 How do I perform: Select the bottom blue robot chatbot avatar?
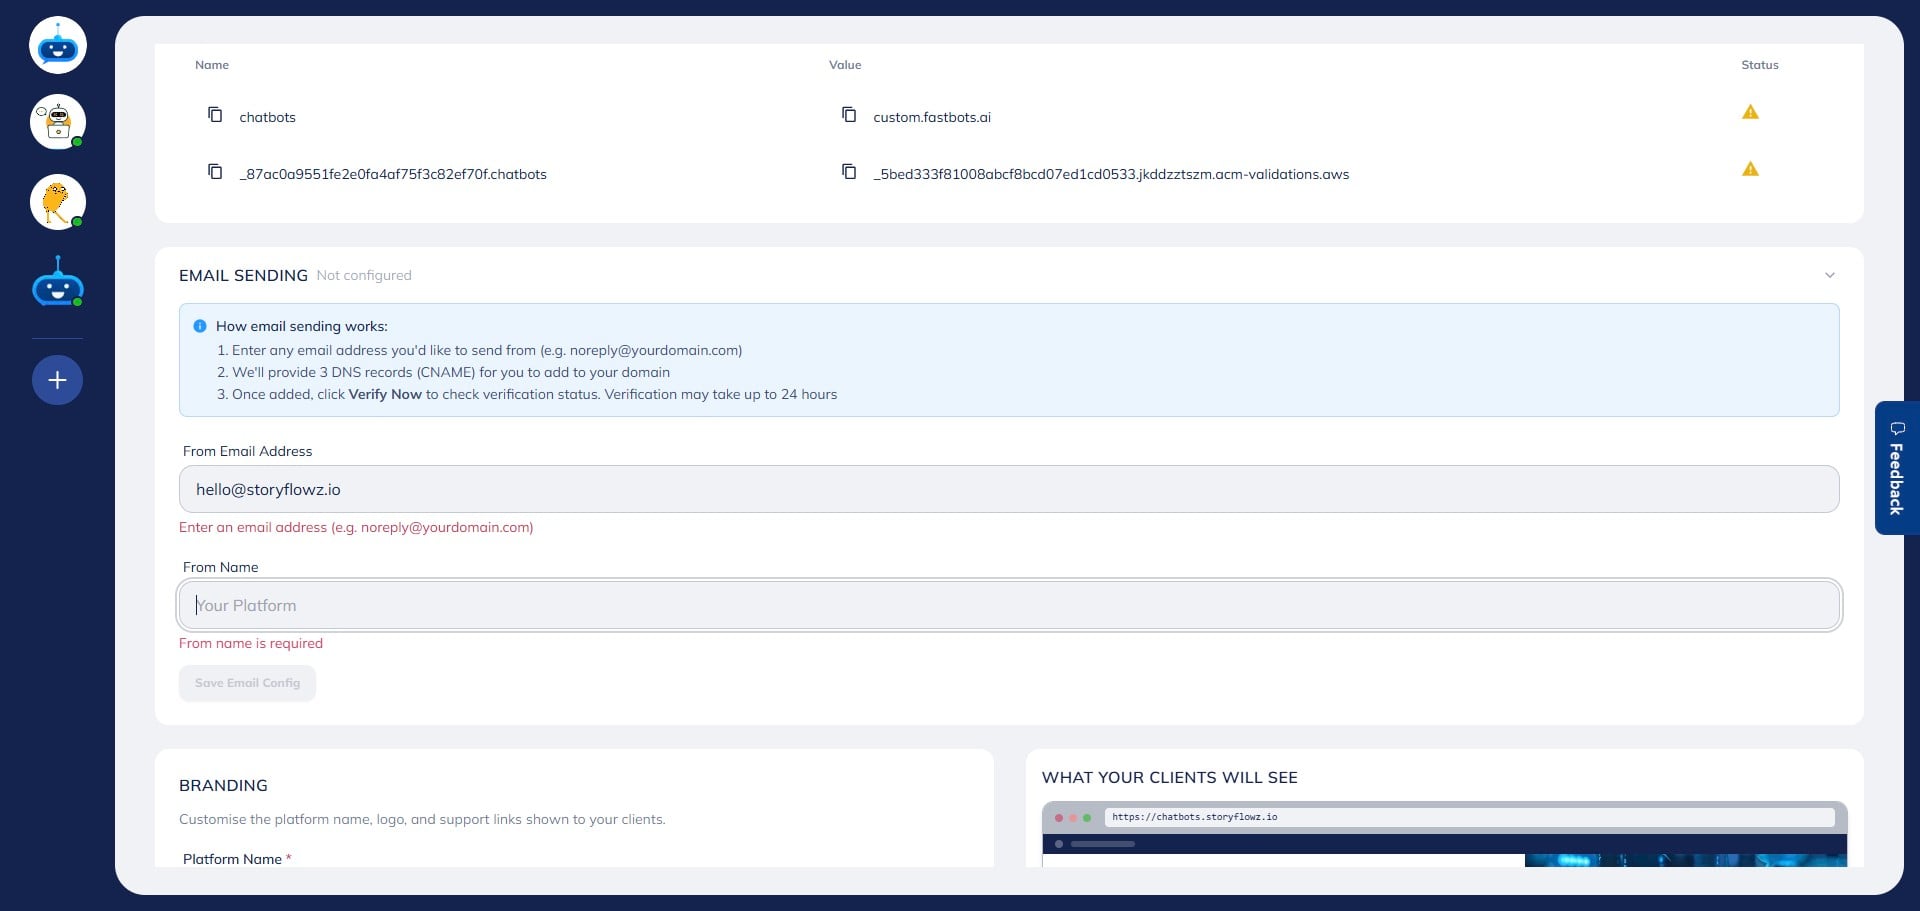click(x=57, y=282)
